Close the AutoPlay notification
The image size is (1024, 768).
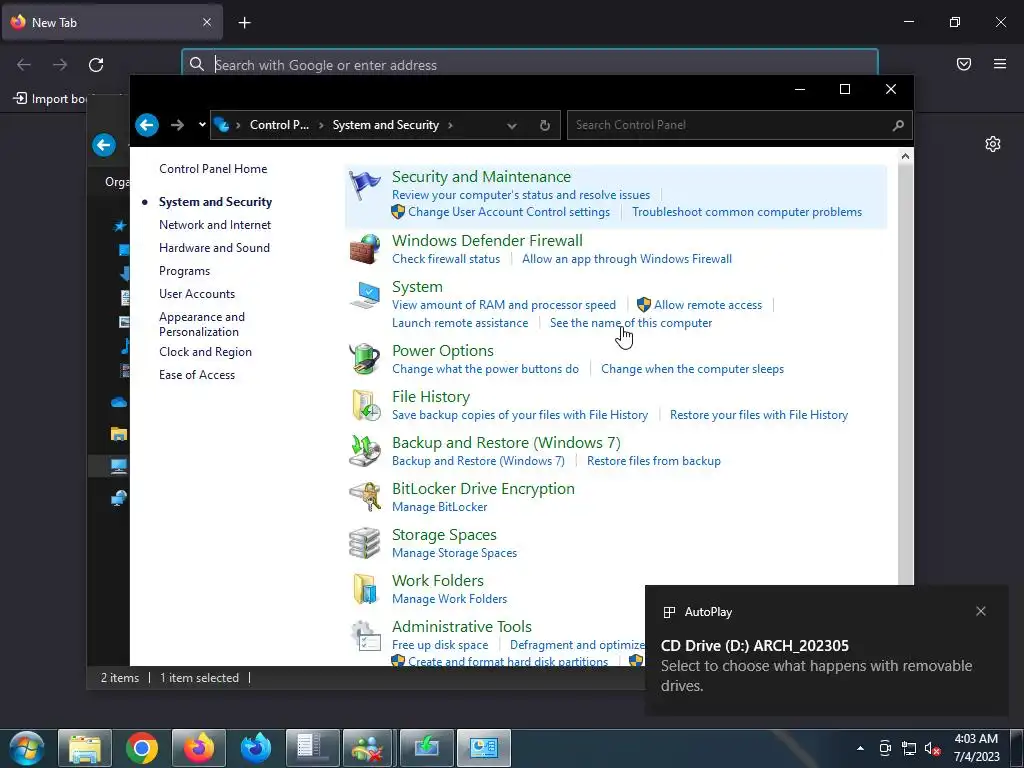click(x=981, y=611)
